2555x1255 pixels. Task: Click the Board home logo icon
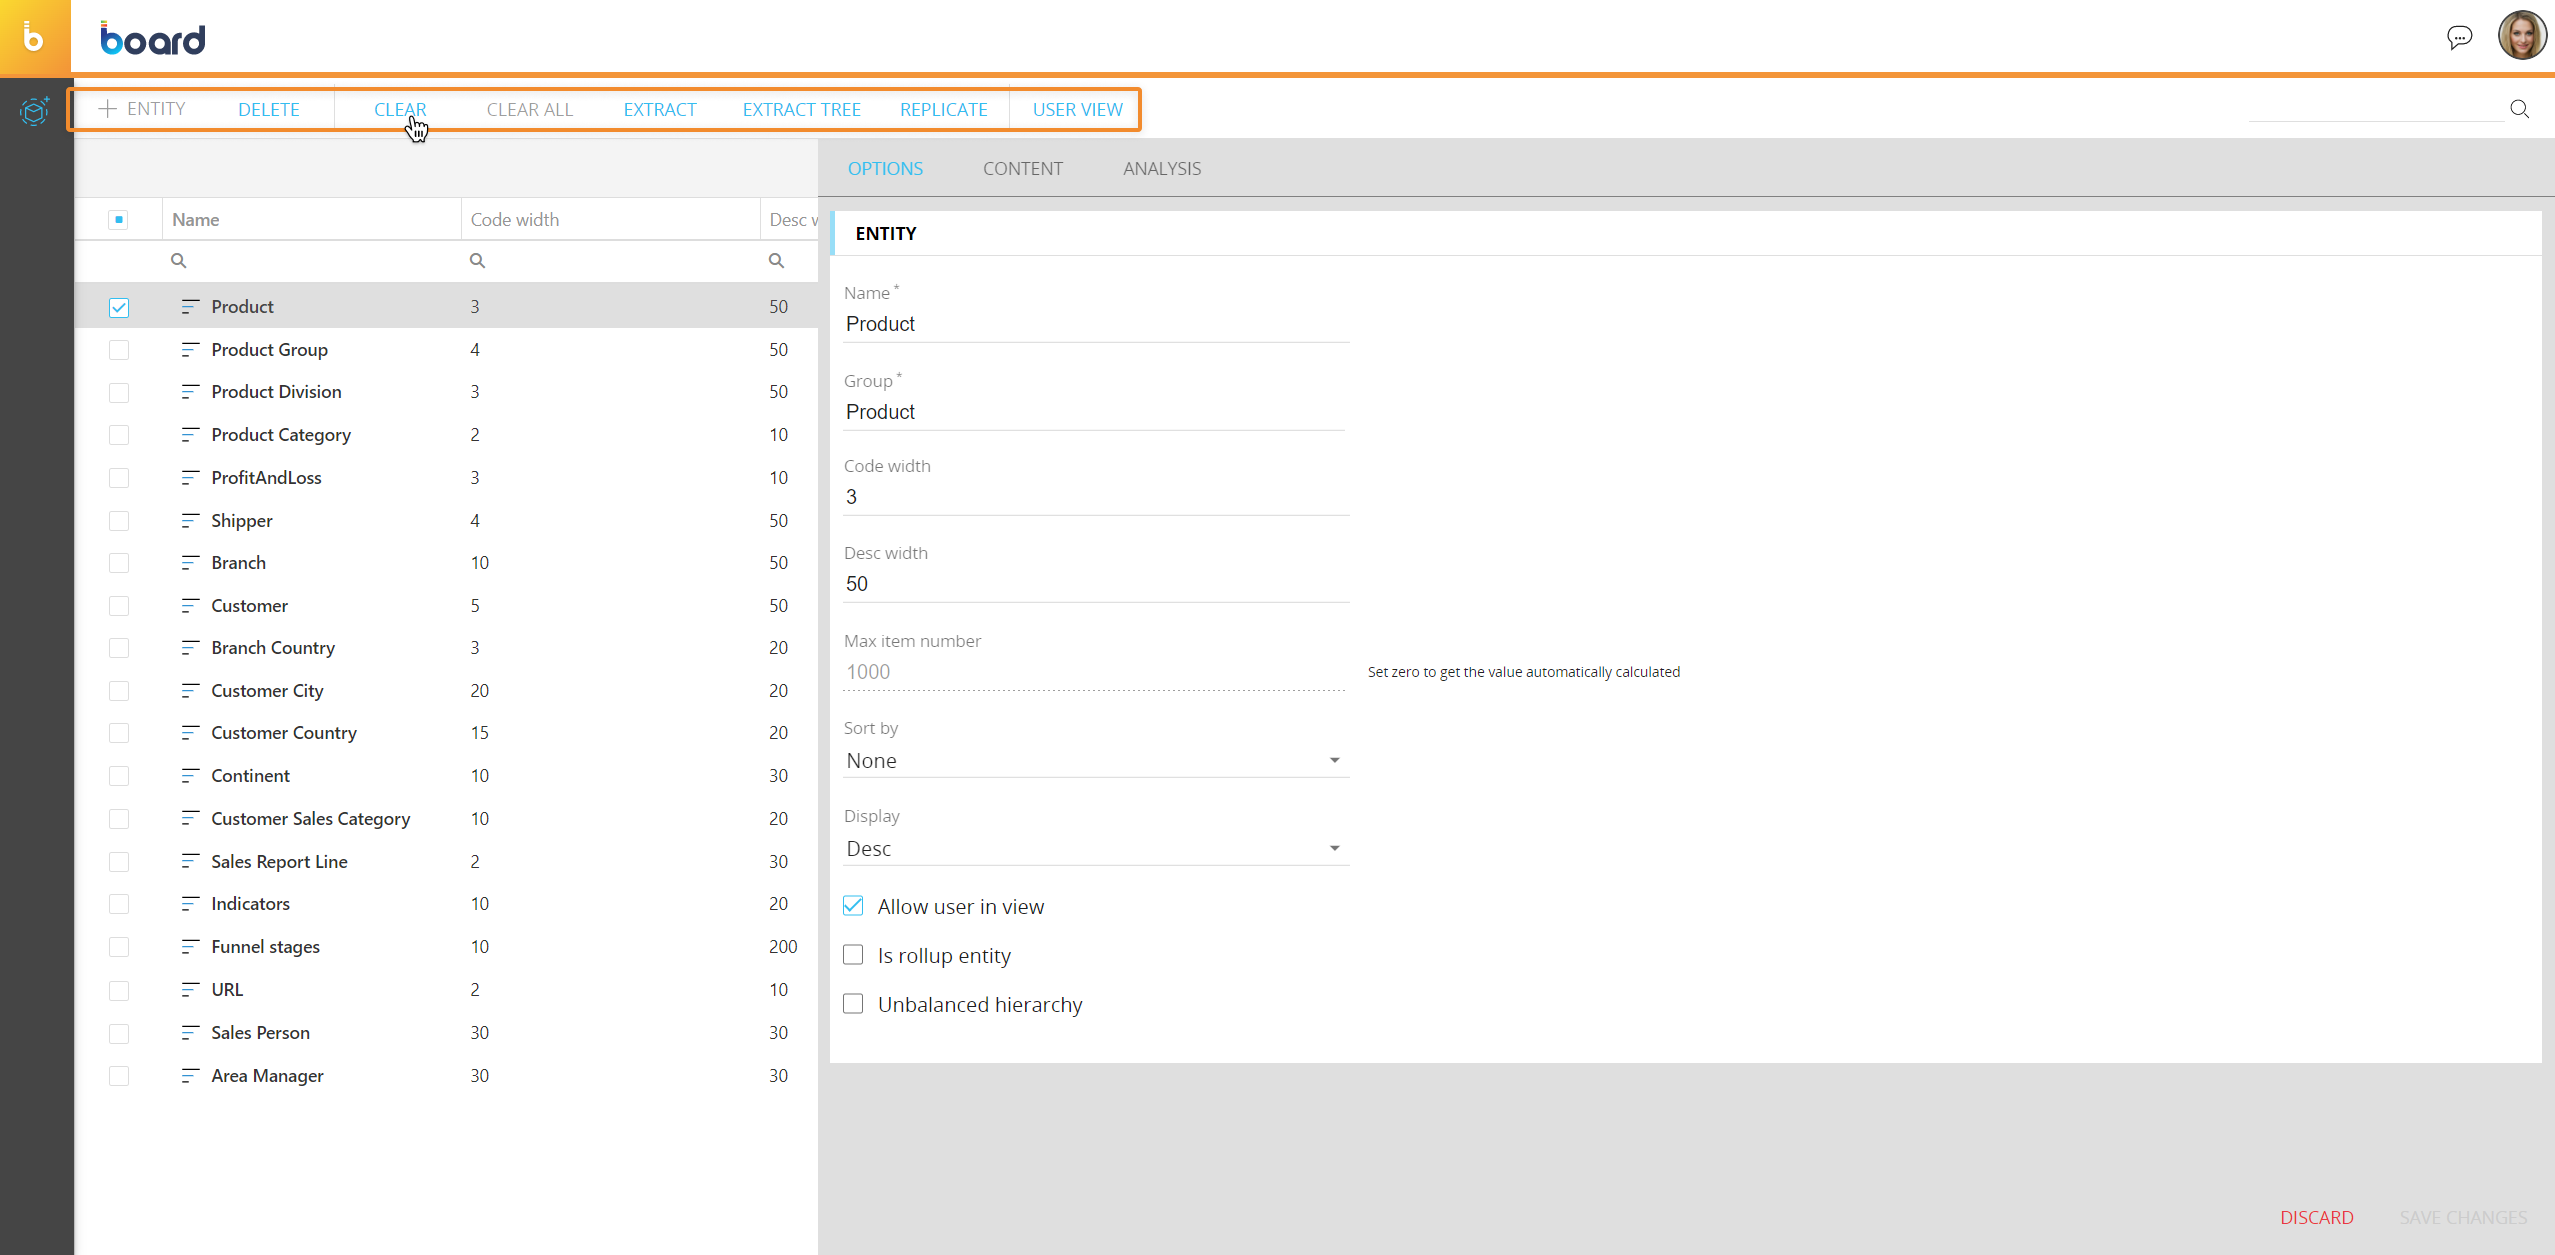pyautogui.click(x=34, y=38)
